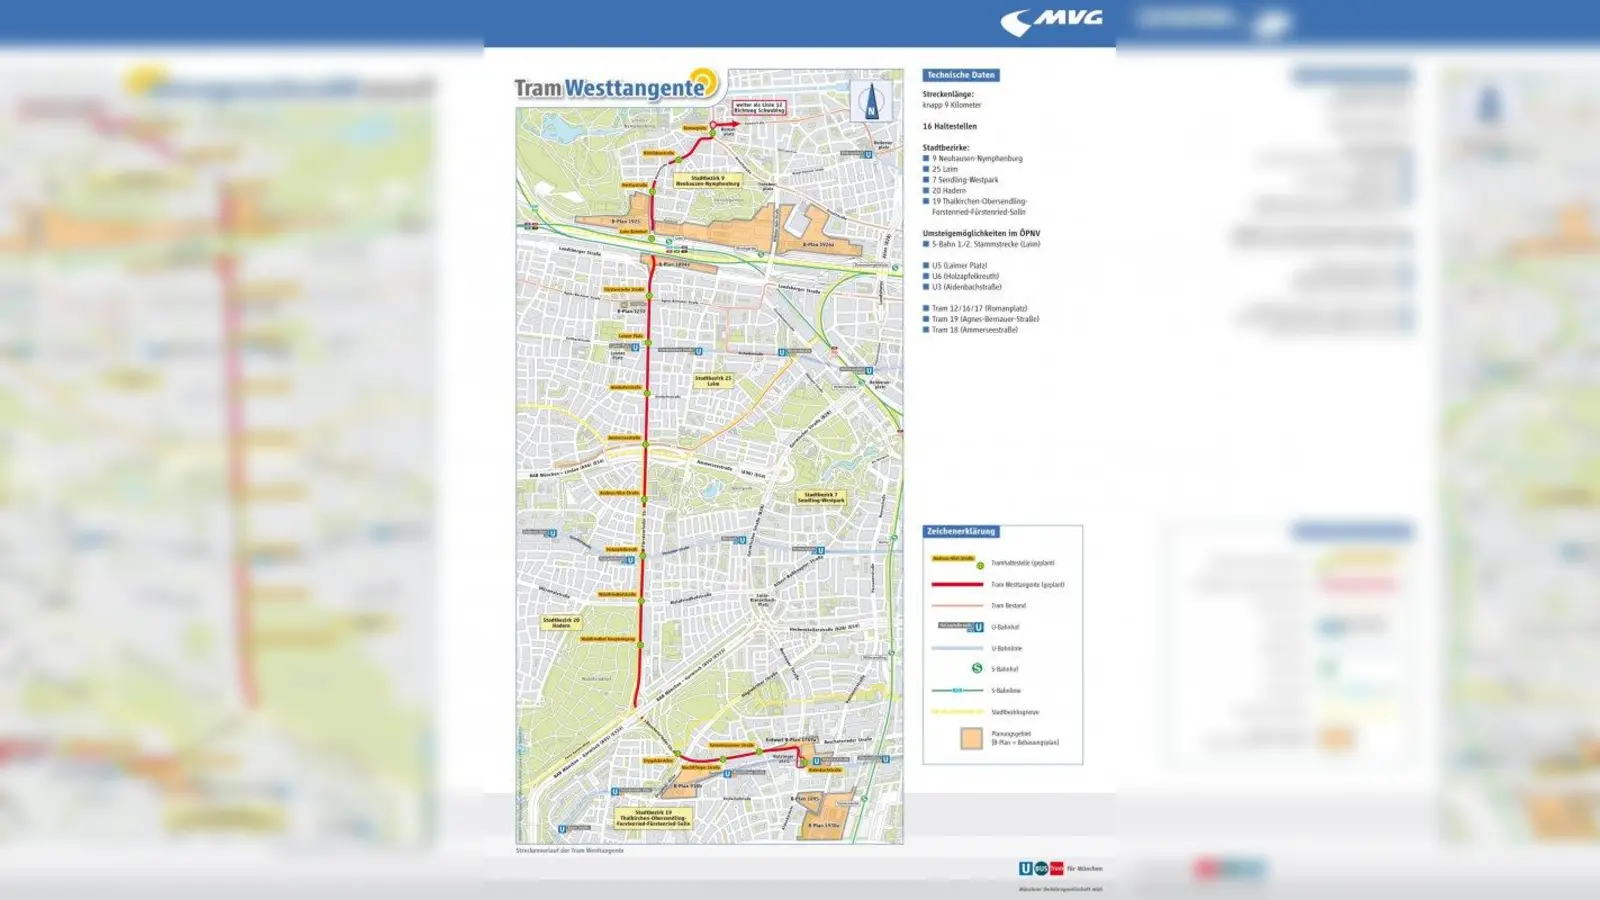Select the U-Bahnhof symbol shown in the legend
Viewport: 1600px width, 900px height.
point(978,626)
